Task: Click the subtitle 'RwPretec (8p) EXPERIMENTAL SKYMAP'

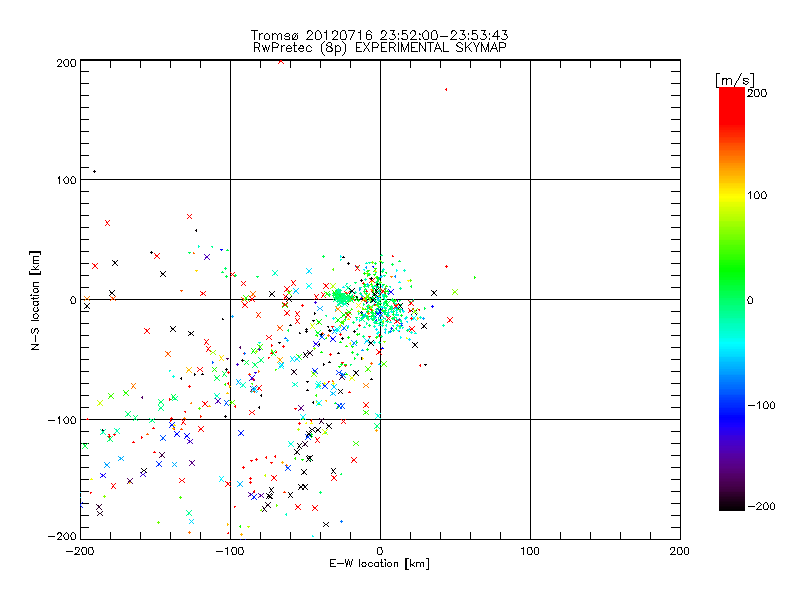Action: (380, 48)
